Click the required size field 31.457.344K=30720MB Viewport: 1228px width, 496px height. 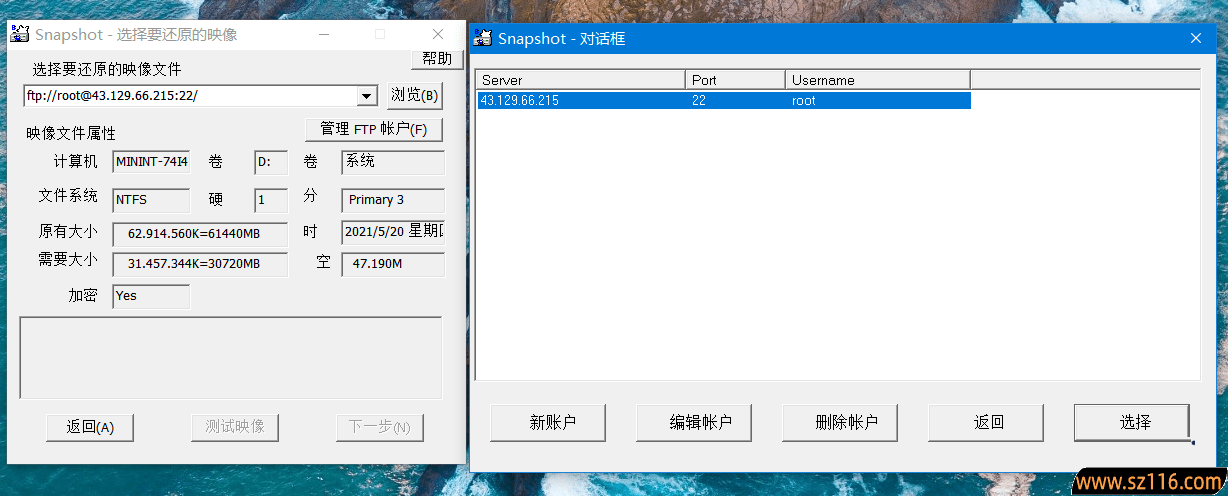(200, 264)
